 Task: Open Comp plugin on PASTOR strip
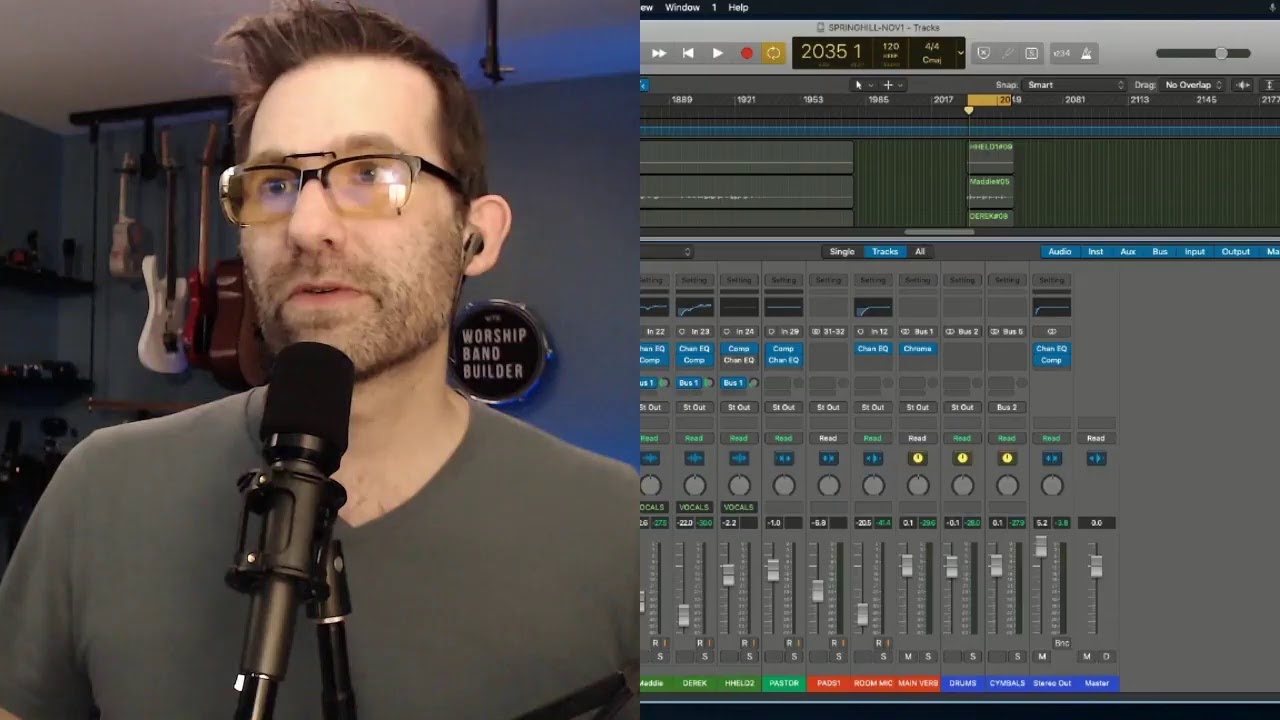[x=783, y=349]
